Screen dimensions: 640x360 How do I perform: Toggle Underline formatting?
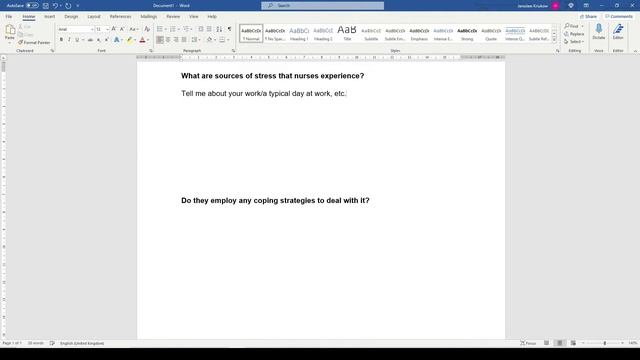77,40
